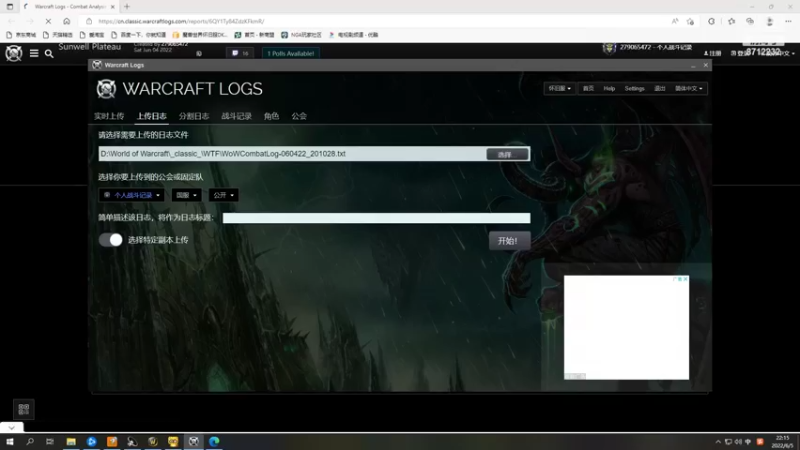800x450 pixels.
Task: Open browser profile icon
Action: click(x=769, y=21)
